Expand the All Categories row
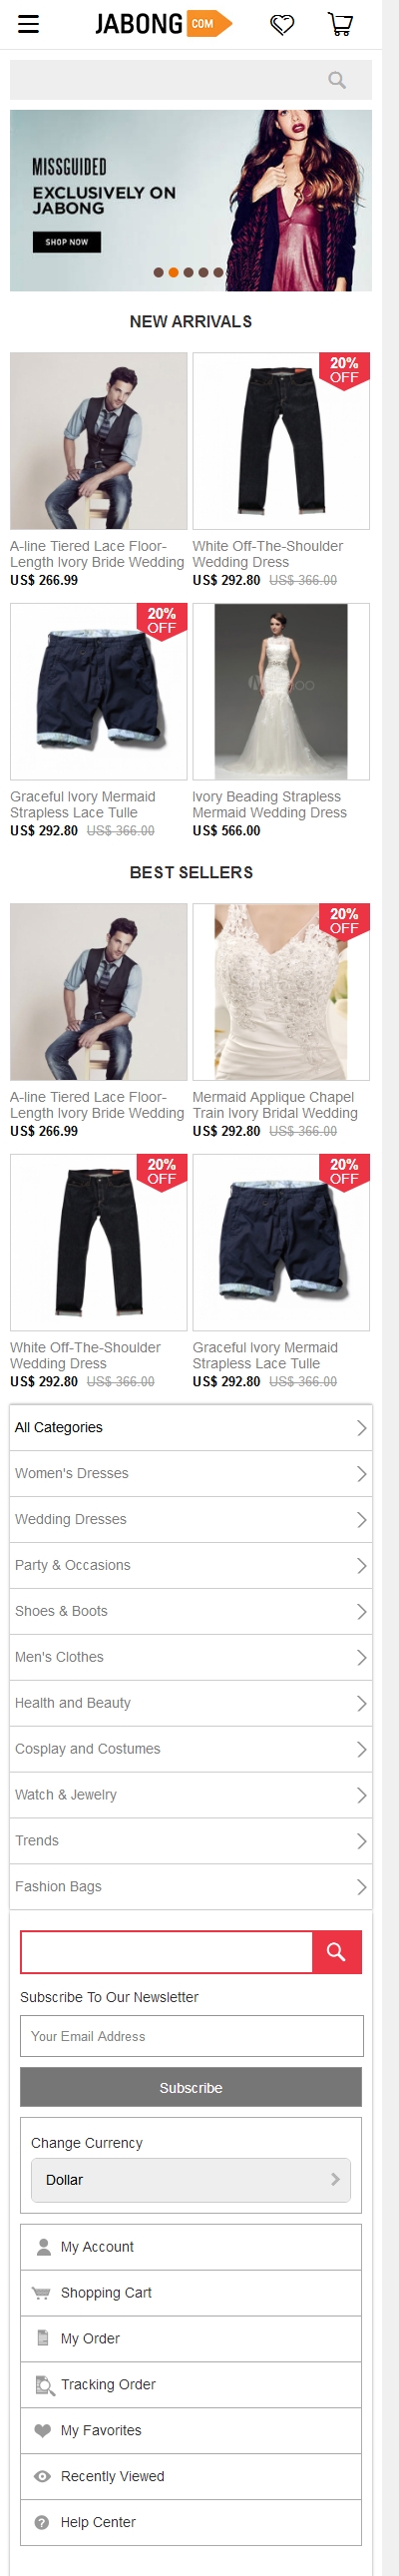The image size is (399, 2576). [191, 1427]
